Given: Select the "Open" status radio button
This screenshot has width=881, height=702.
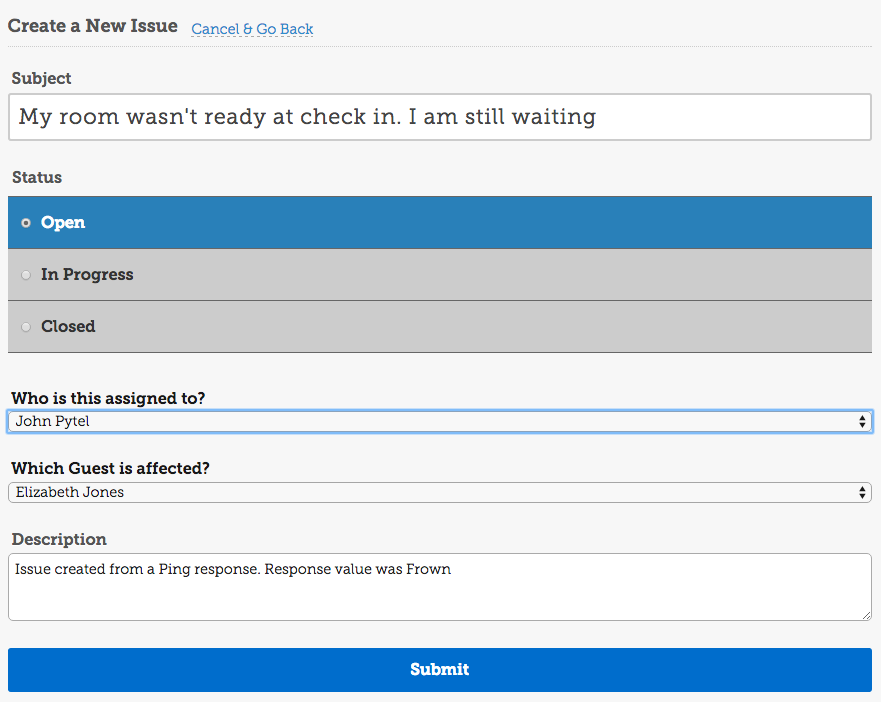Looking at the screenshot, I should point(26,222).
